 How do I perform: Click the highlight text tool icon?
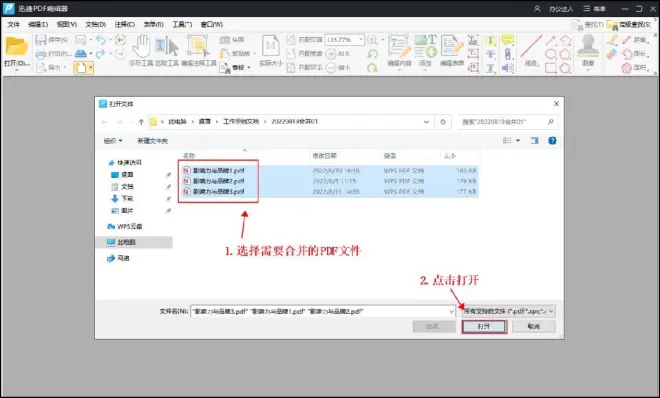(490, 40)
